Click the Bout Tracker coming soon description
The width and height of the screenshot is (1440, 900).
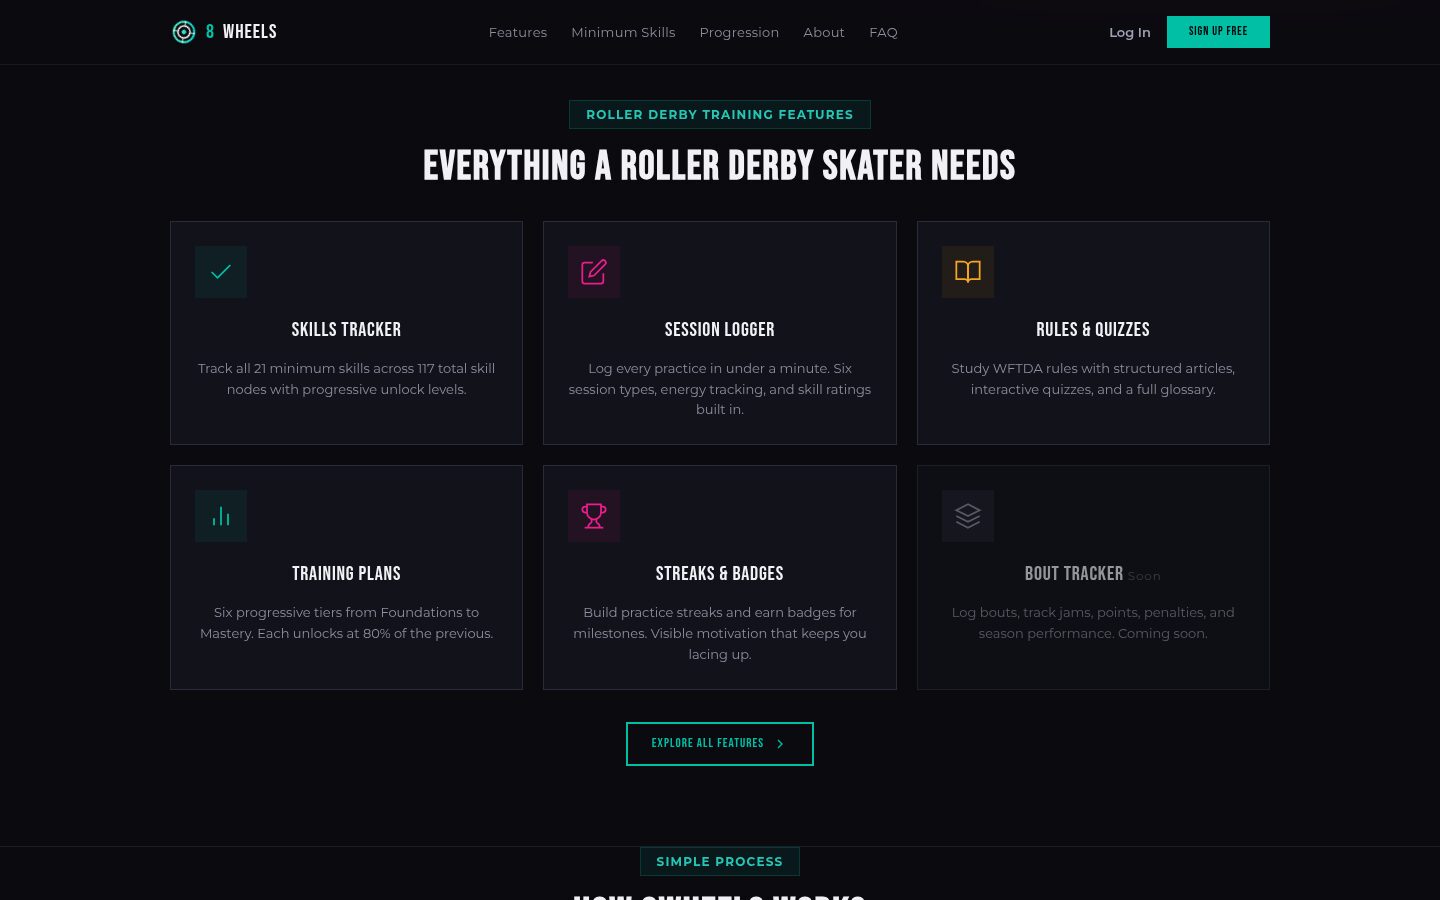[x=1093, y=623]
